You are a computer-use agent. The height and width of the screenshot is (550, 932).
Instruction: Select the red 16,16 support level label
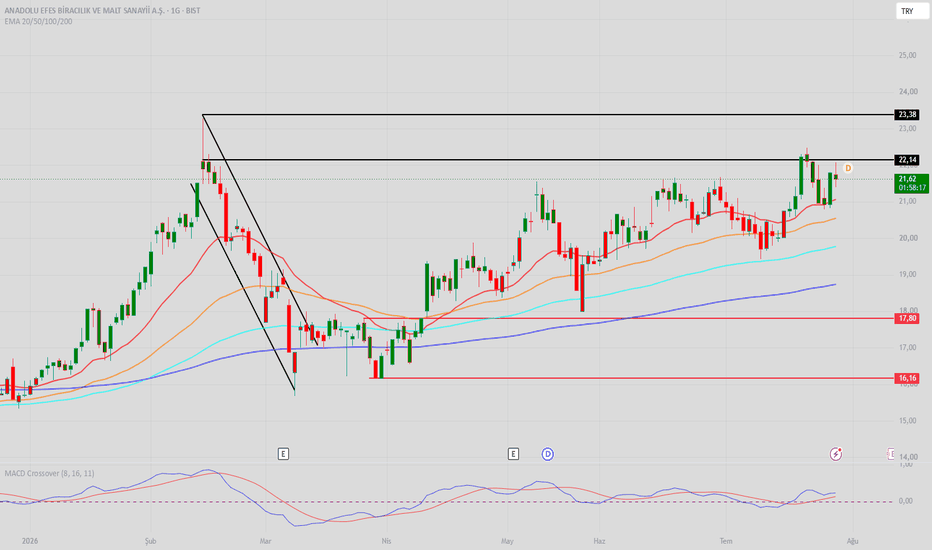pyautogui.click(x=907, y=378)
